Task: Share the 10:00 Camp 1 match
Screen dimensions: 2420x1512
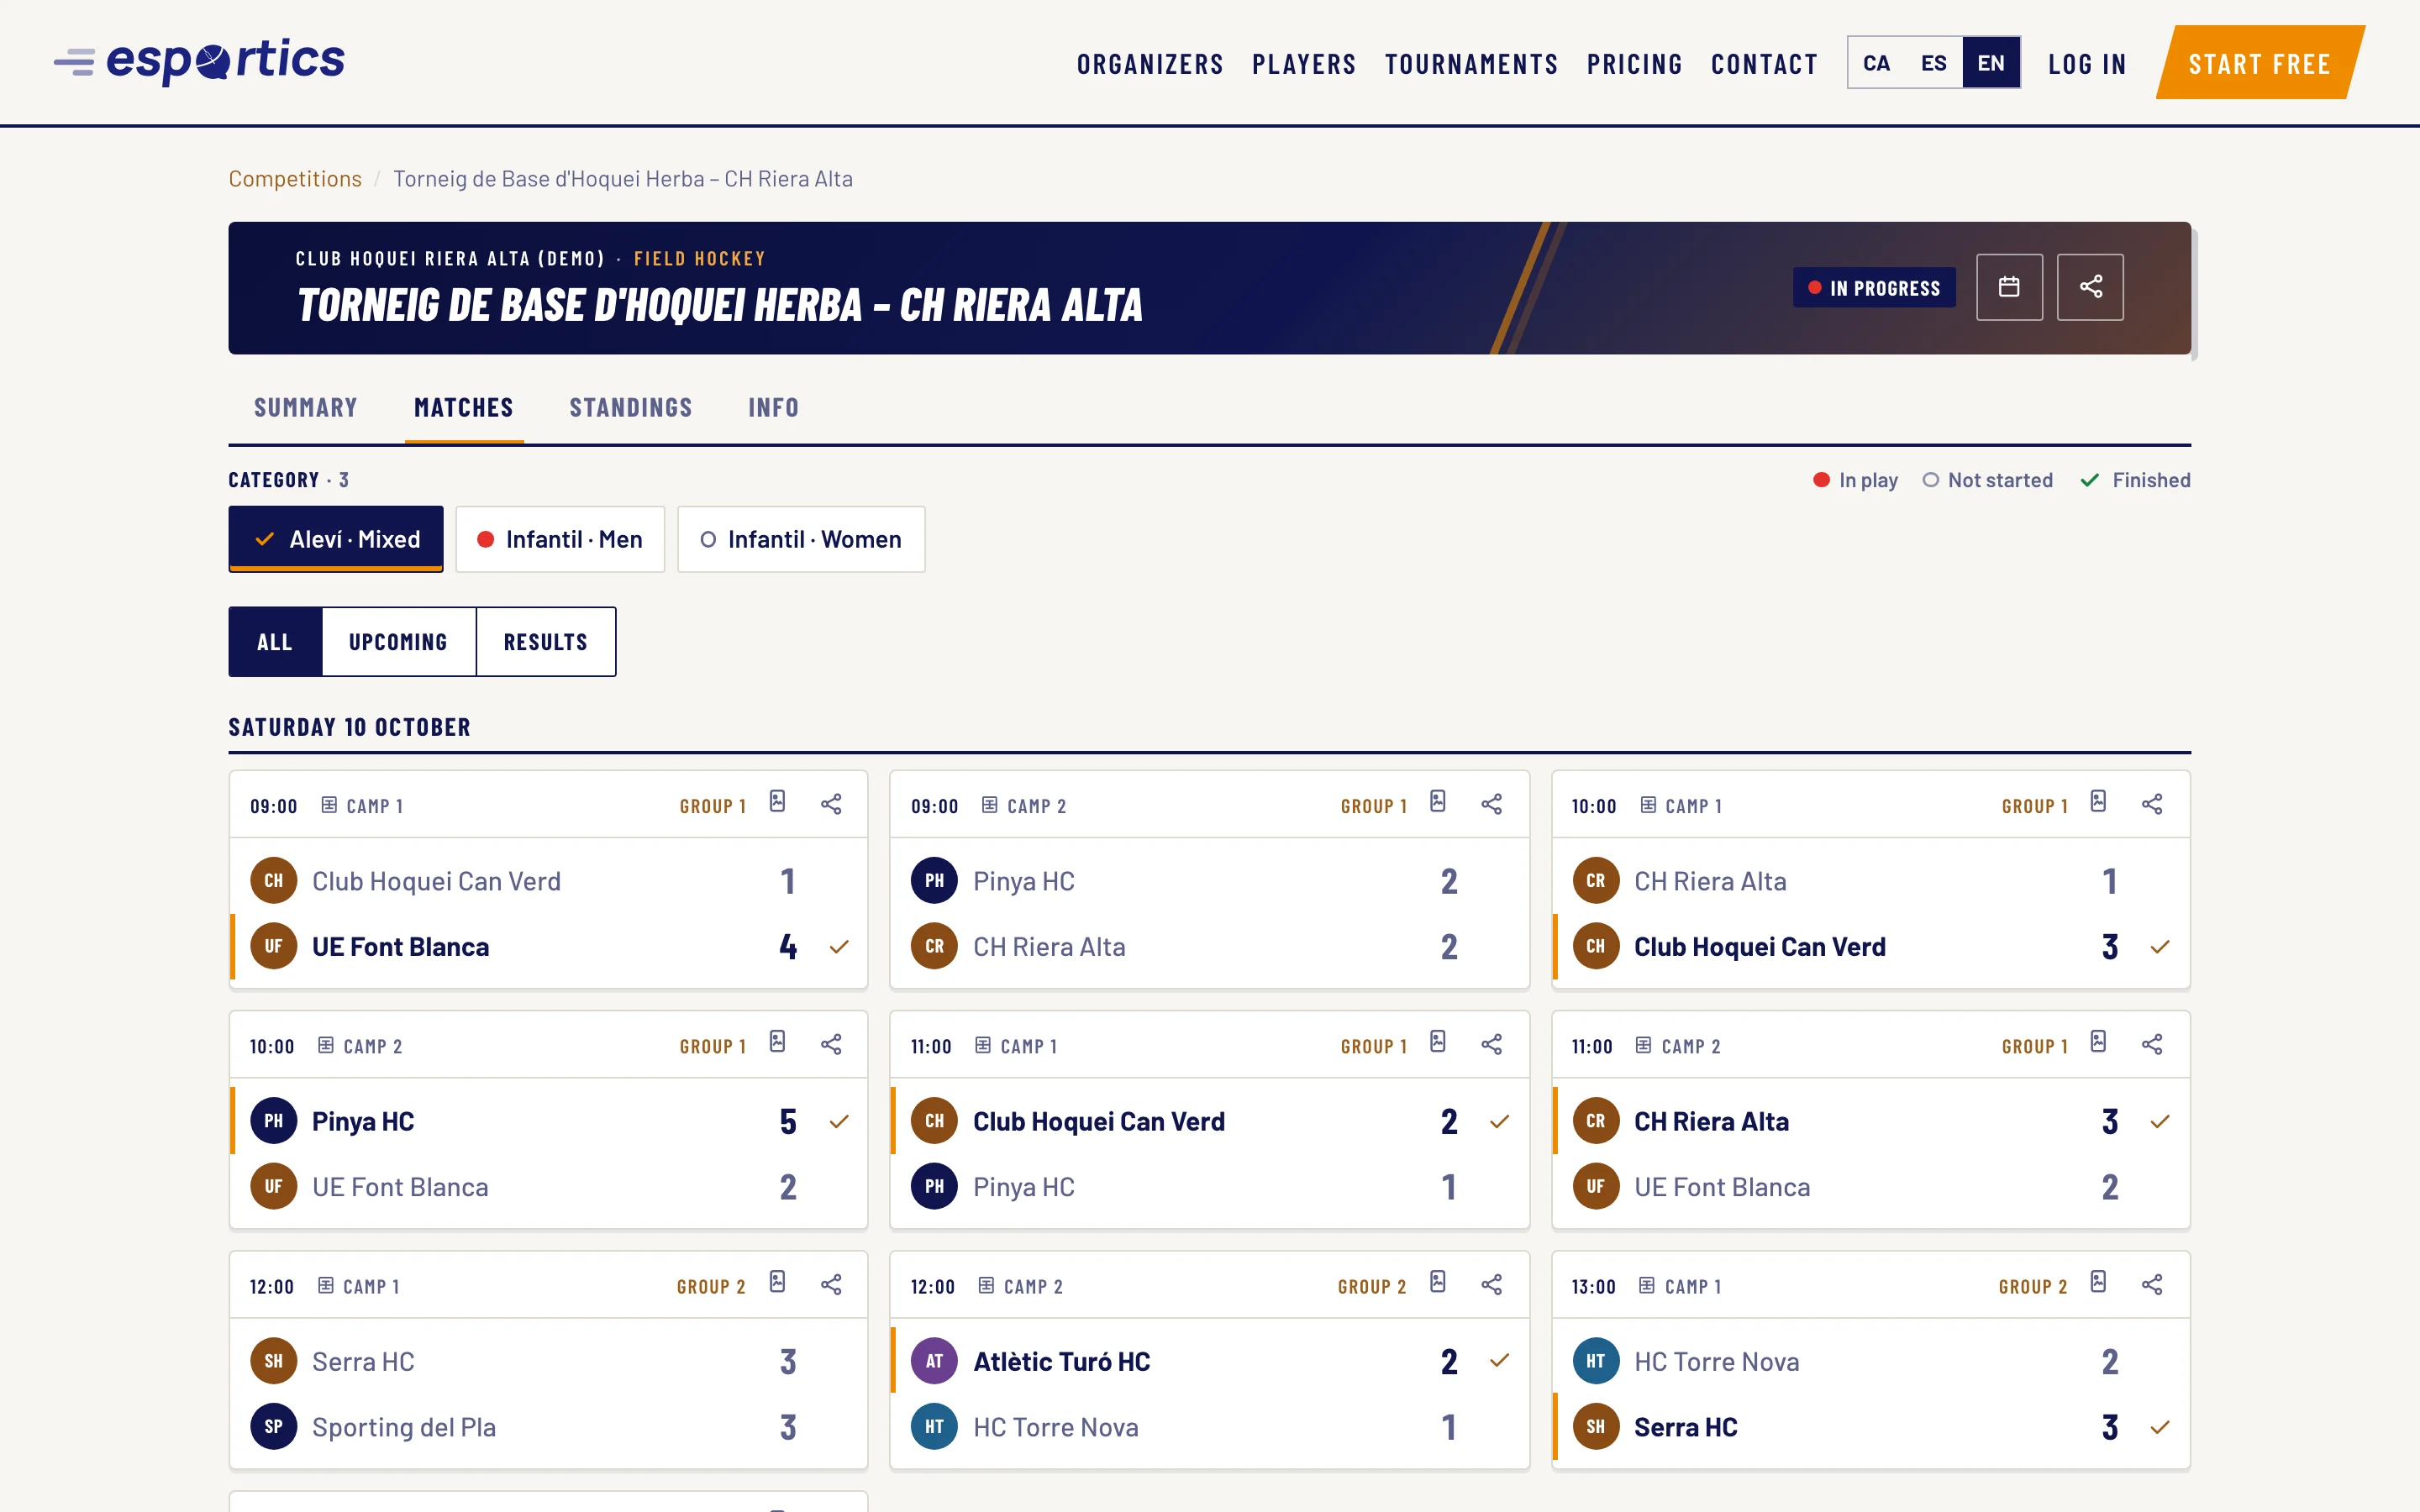Action: tap(2152, 804)
